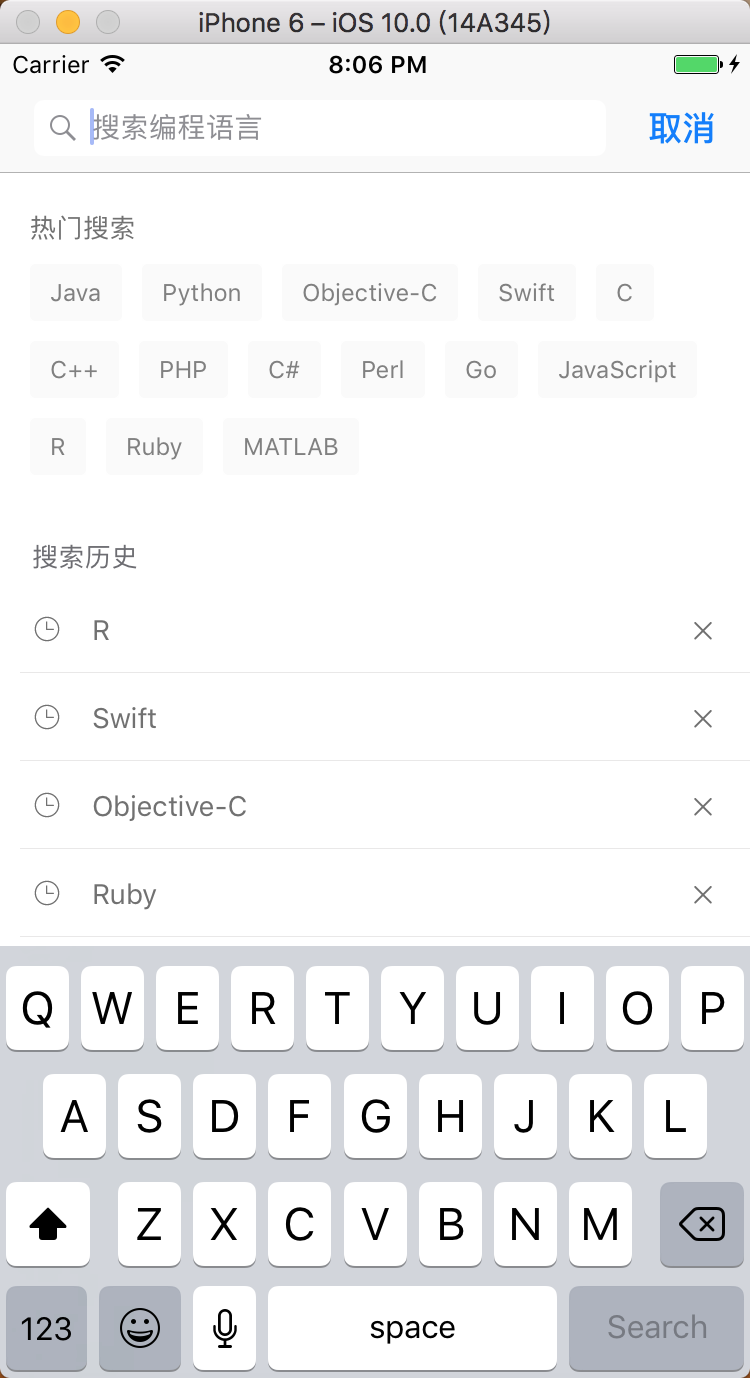The height and width of the screenshot is (1378, 750).
Task: Delete the Ruby history entry
Action: 703,895
